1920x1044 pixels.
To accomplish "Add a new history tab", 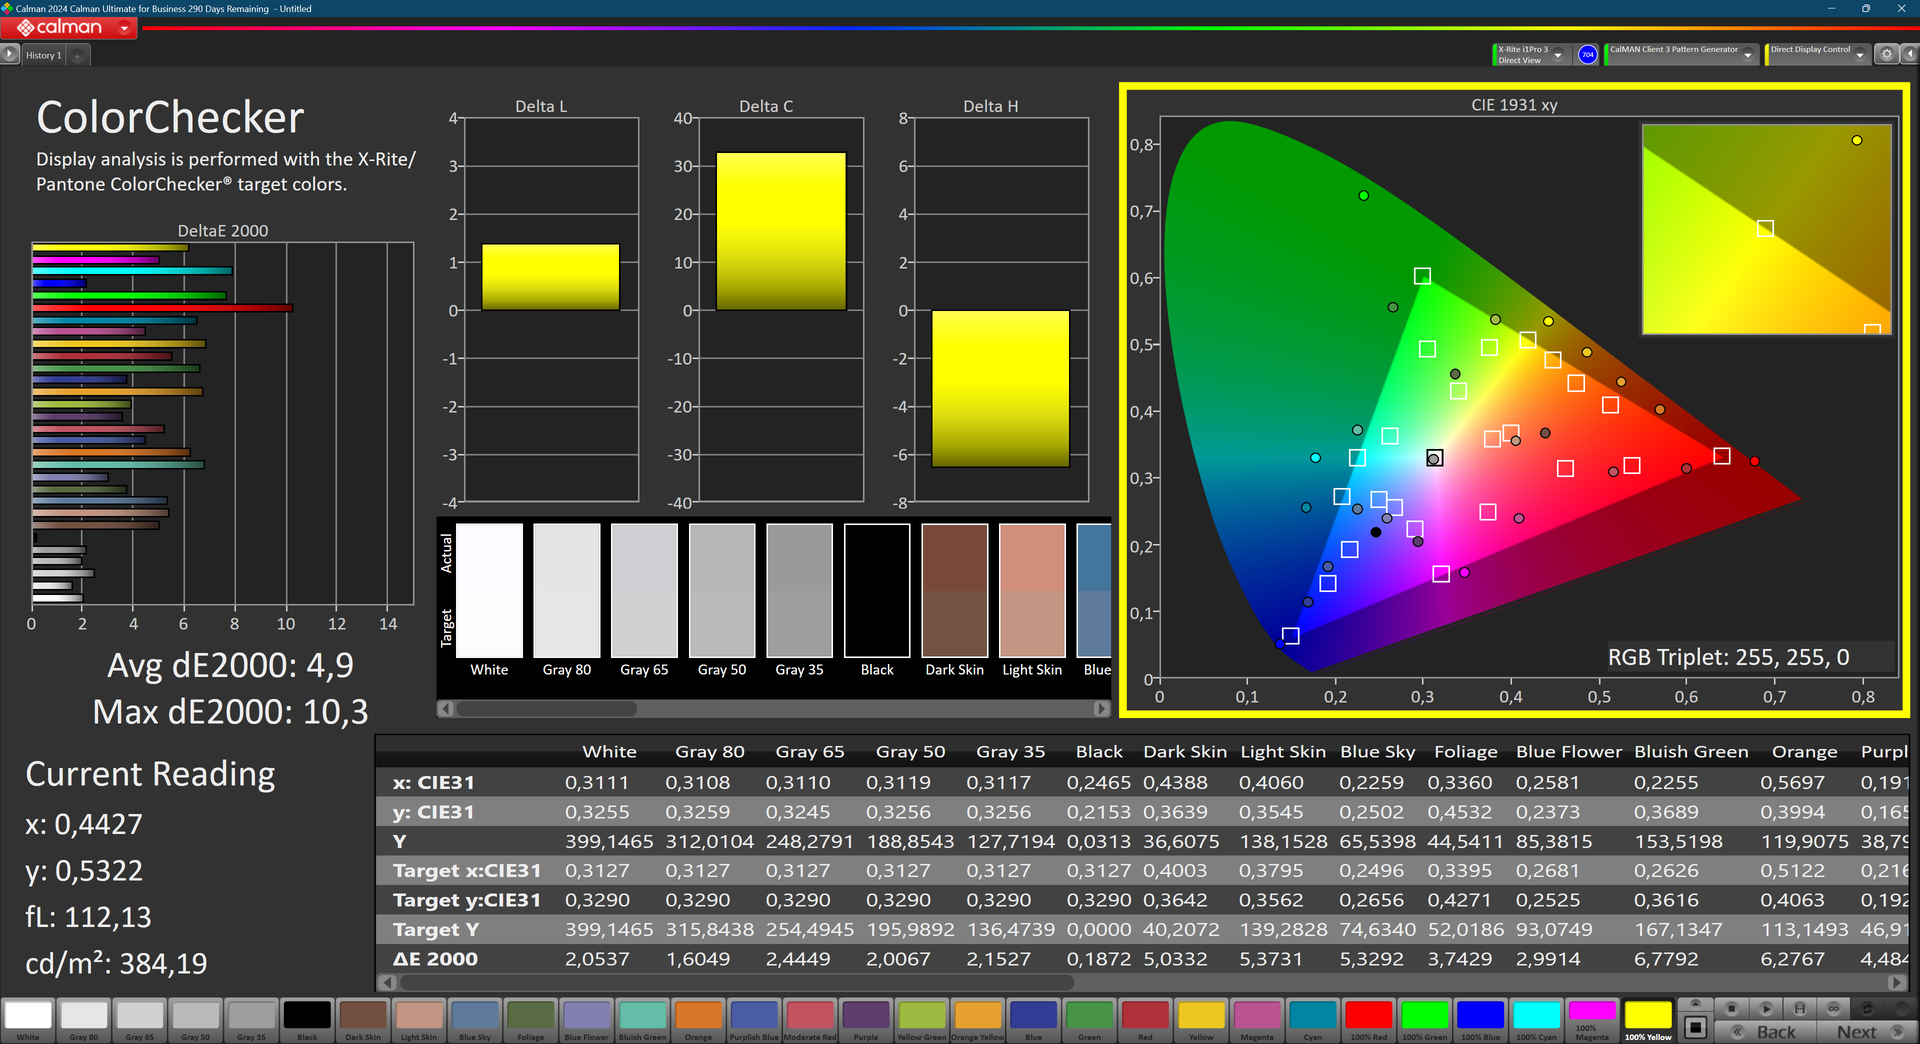I will point(78,56).
